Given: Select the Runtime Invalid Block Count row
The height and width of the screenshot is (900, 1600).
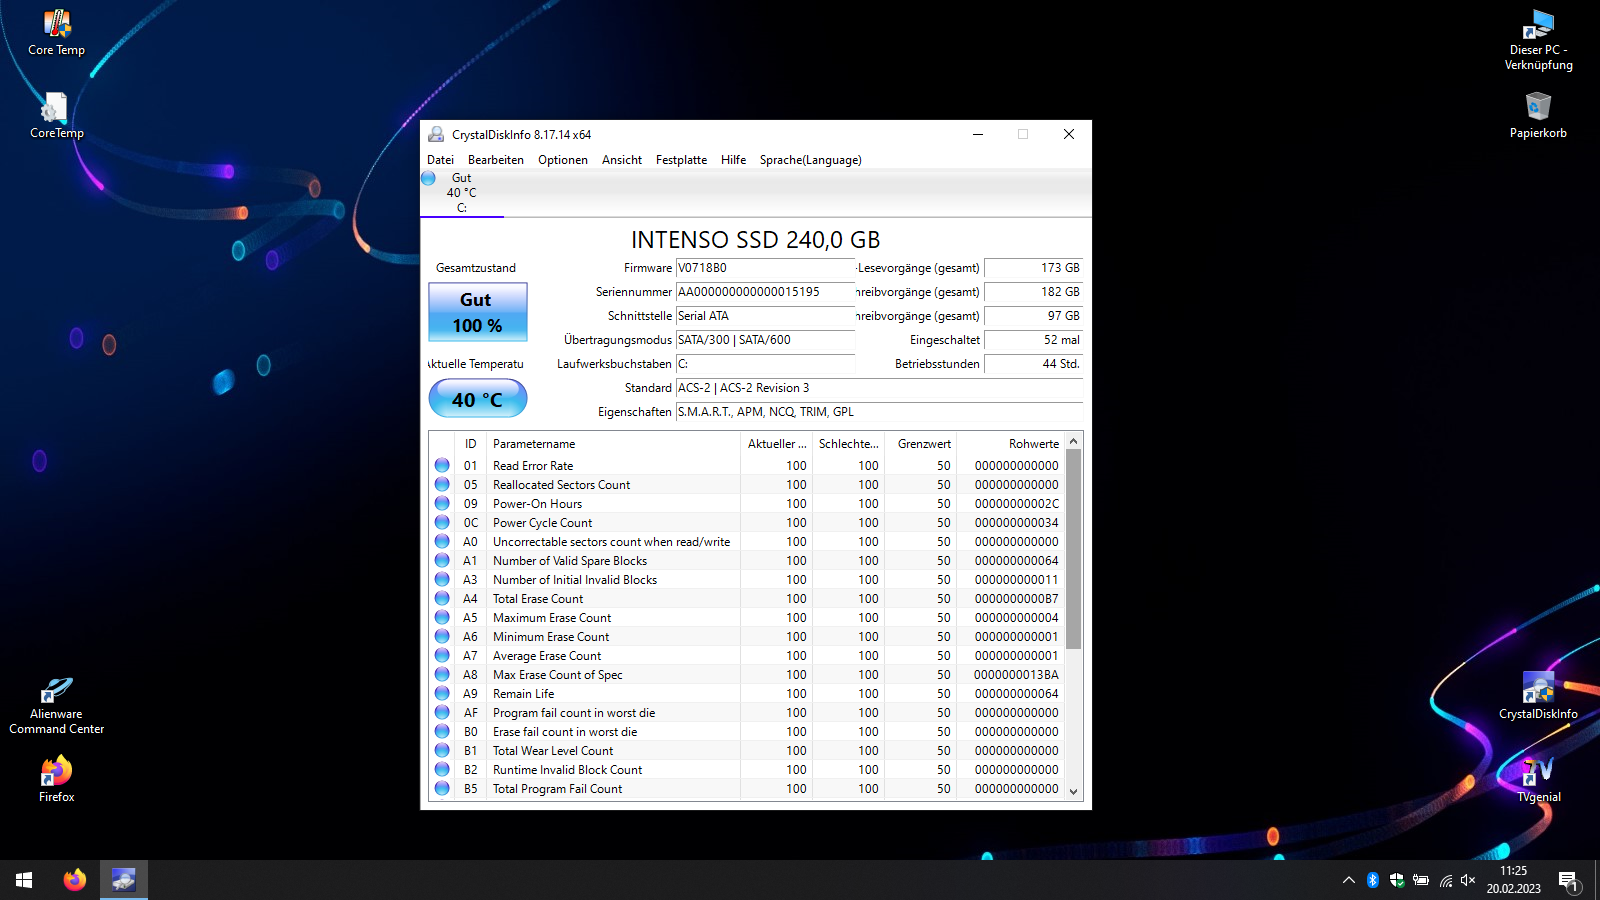Looking at the screenshot, I should click(747, 770).
